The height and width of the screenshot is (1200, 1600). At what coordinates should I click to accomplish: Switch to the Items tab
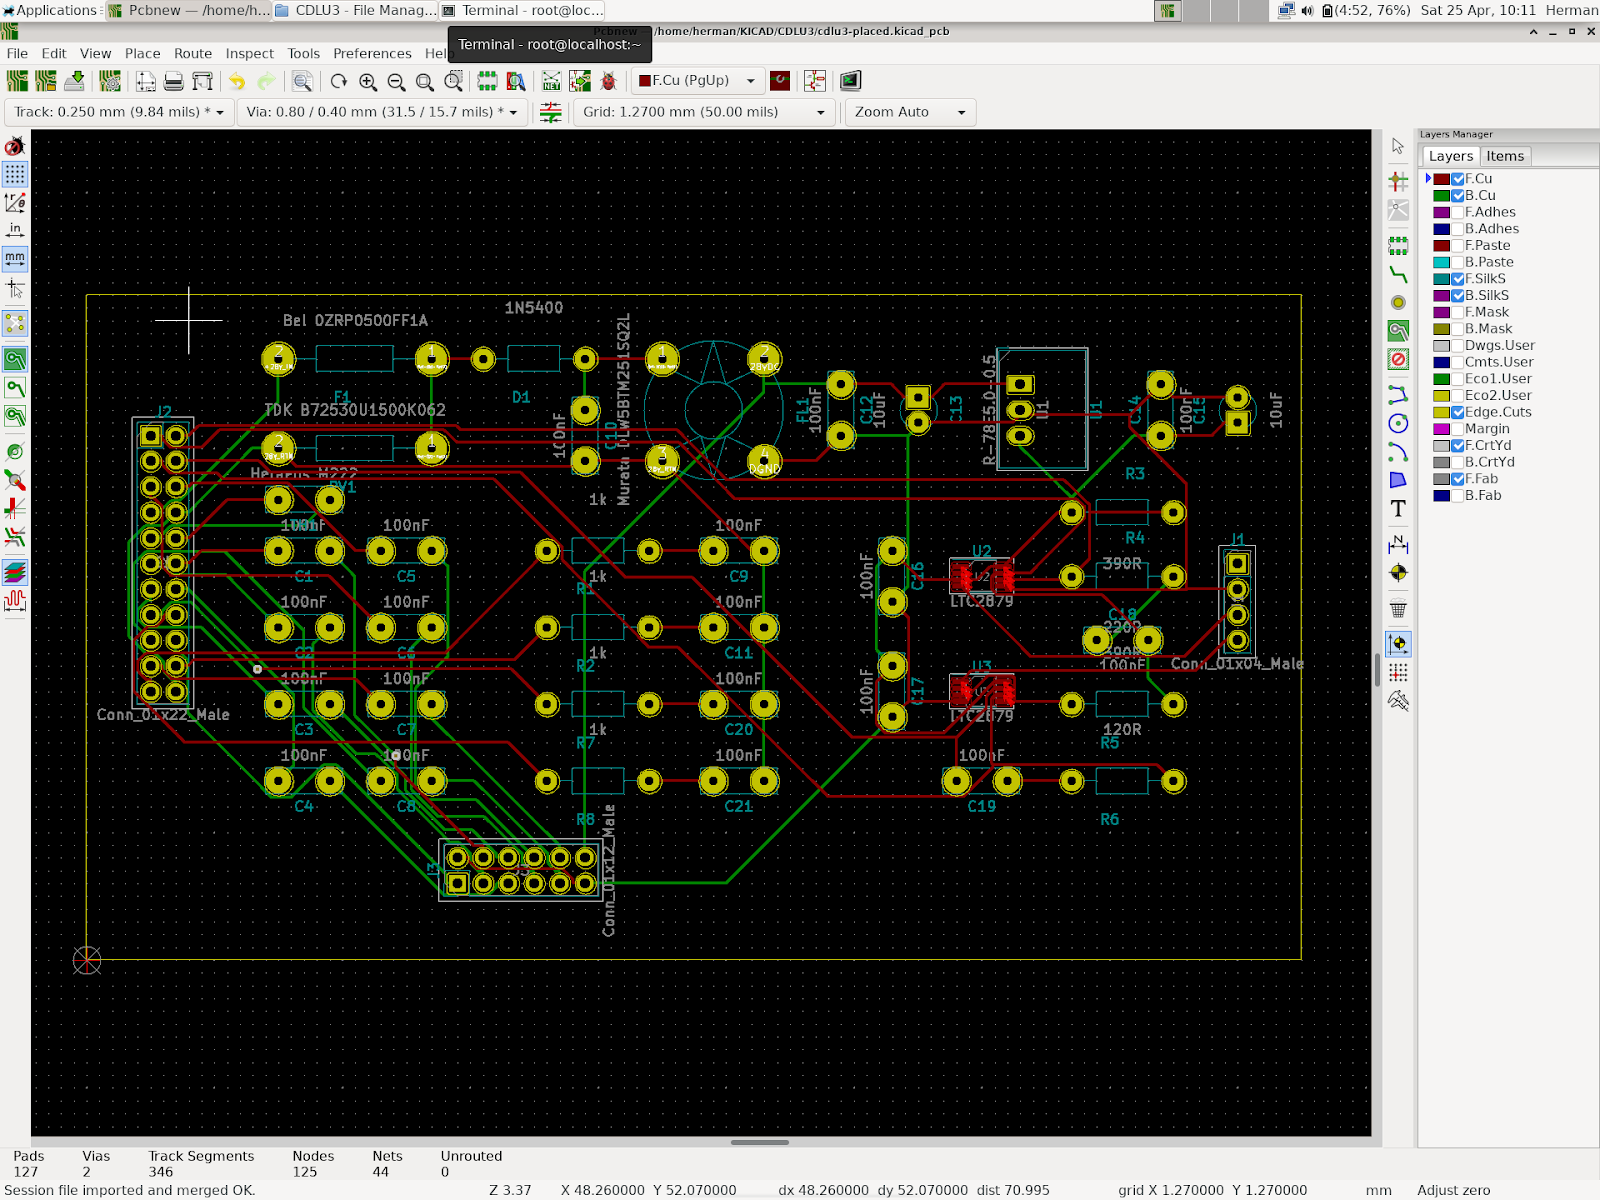[x=1505, y=155]
